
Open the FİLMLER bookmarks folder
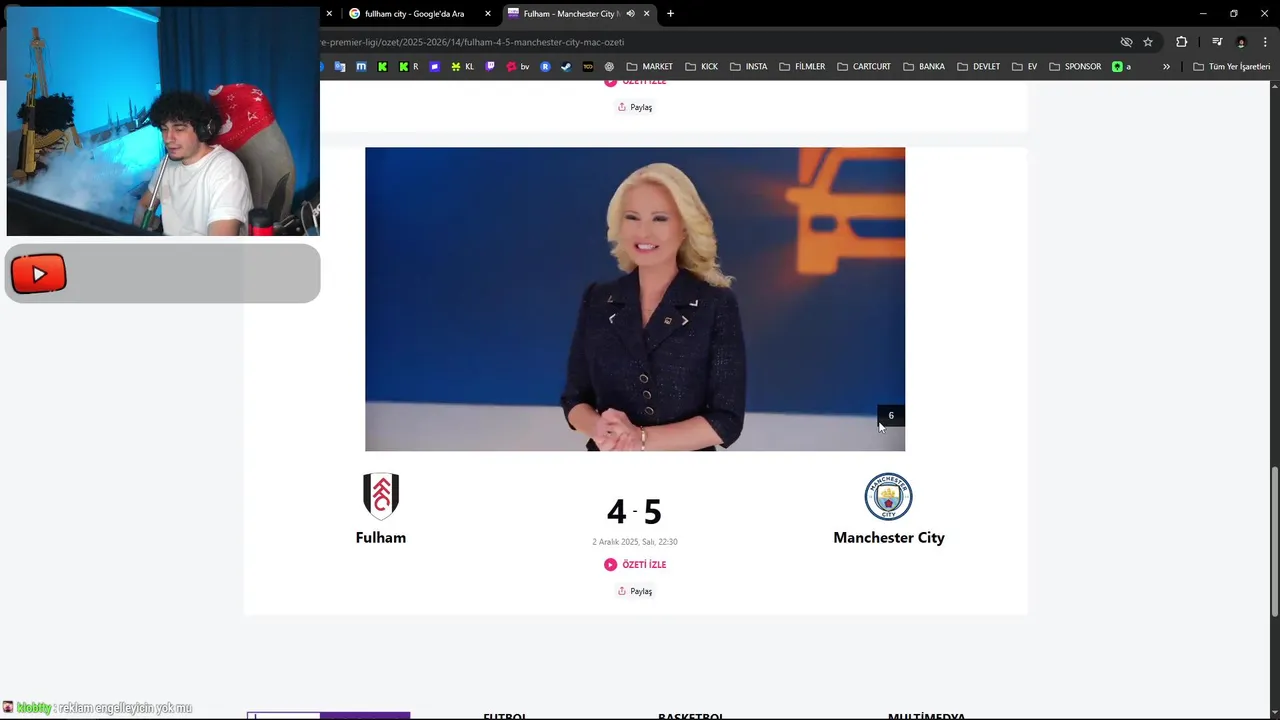[x=802, y=67]
